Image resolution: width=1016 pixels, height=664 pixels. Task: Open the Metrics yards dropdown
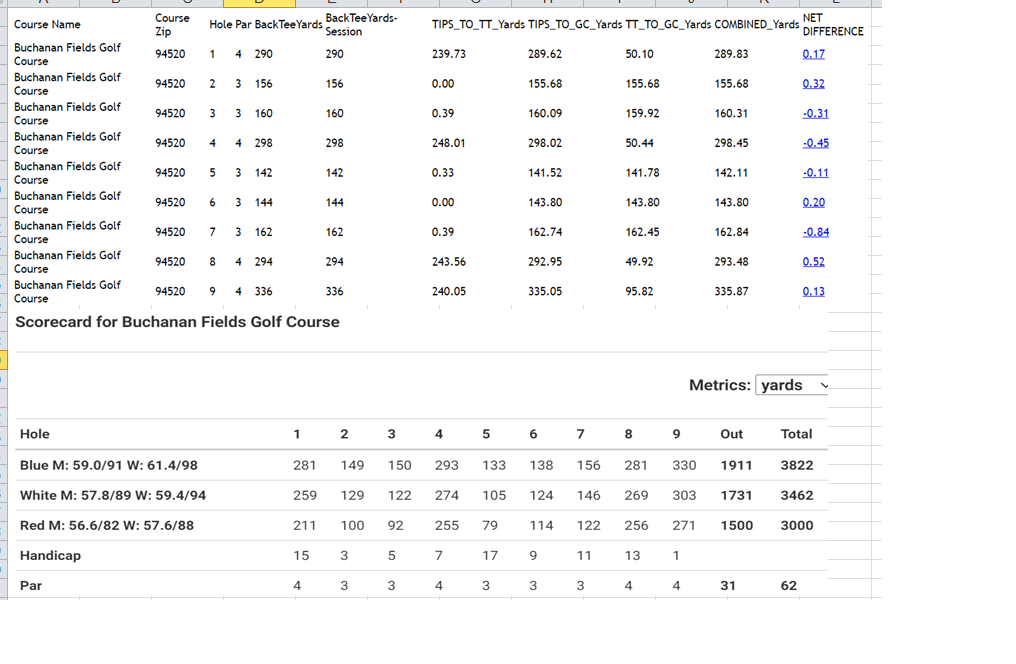coord(792,385)
